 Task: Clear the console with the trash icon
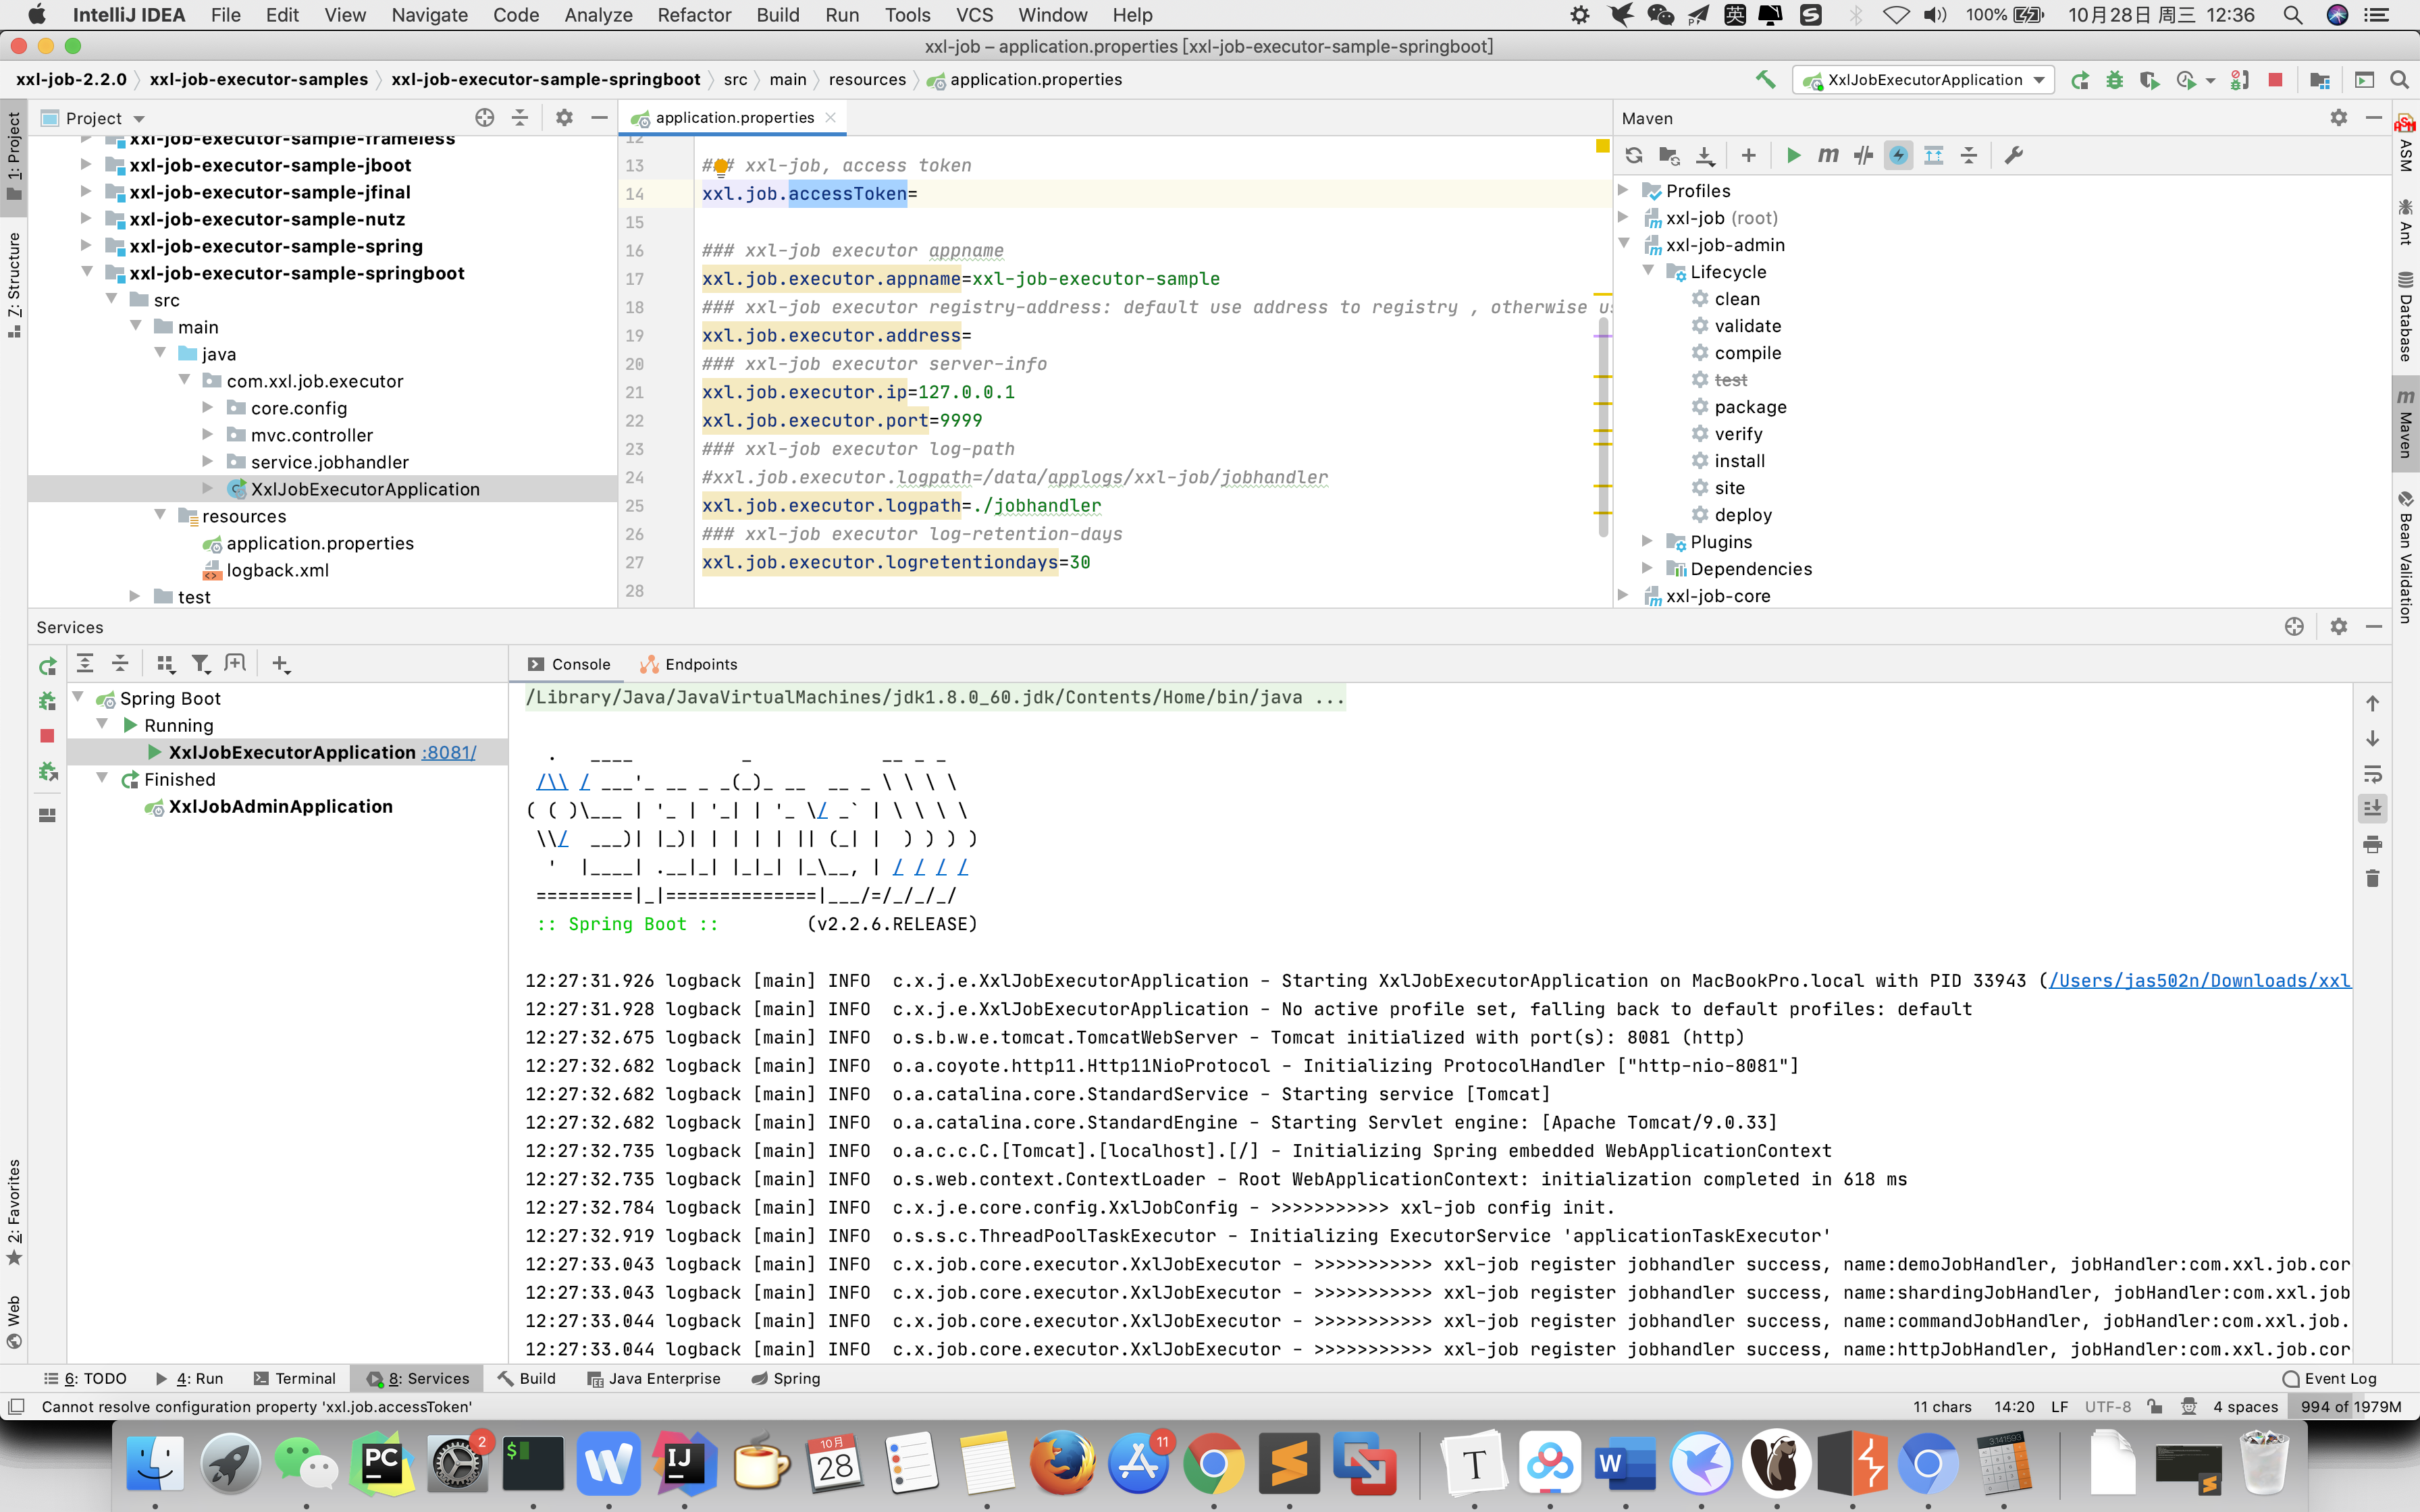click(x=2372, y=878)
